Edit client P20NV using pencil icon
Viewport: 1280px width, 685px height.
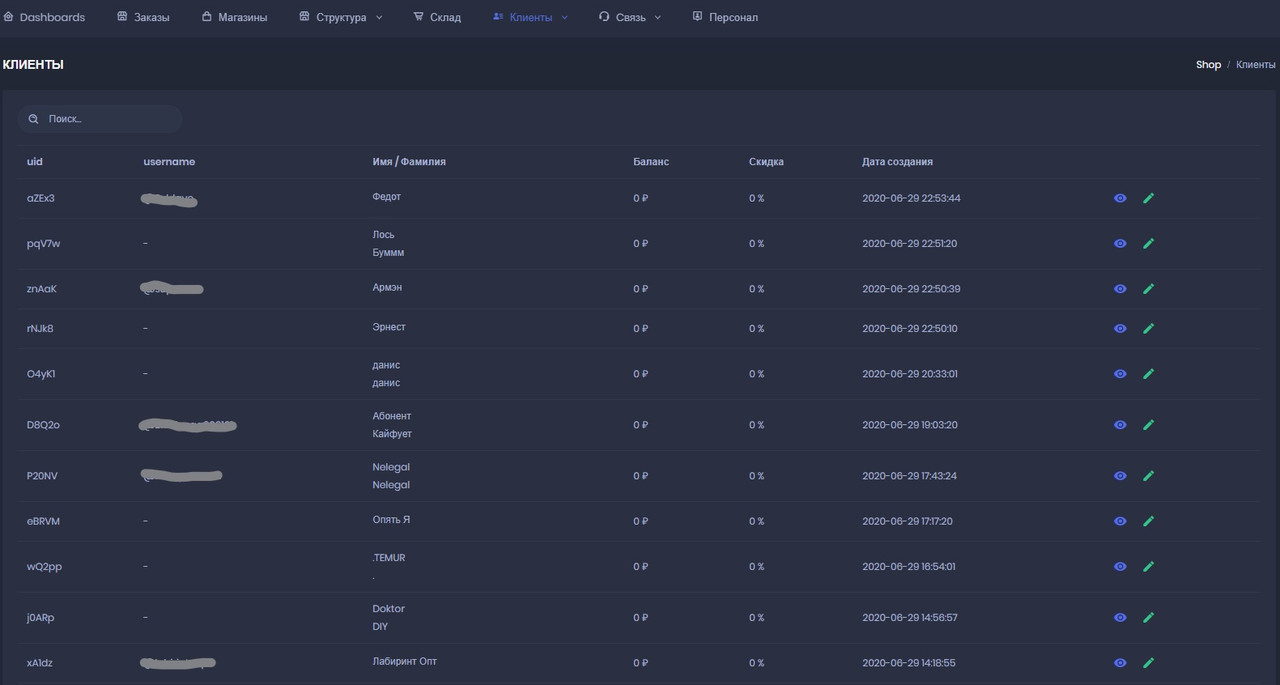pos(1148,476)
